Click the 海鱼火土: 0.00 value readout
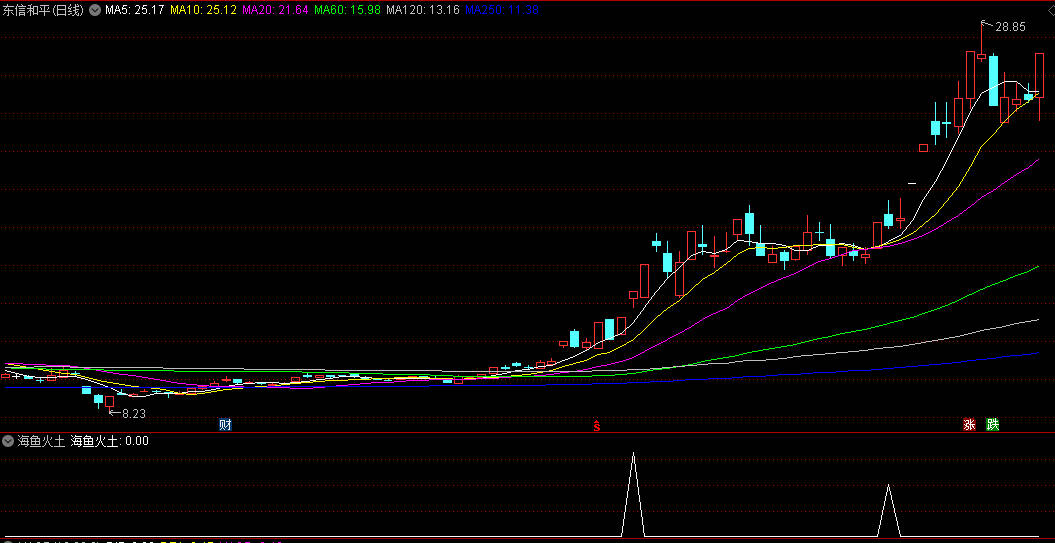The width and height of the screenshot is (1055, 543). pos(110,441)
